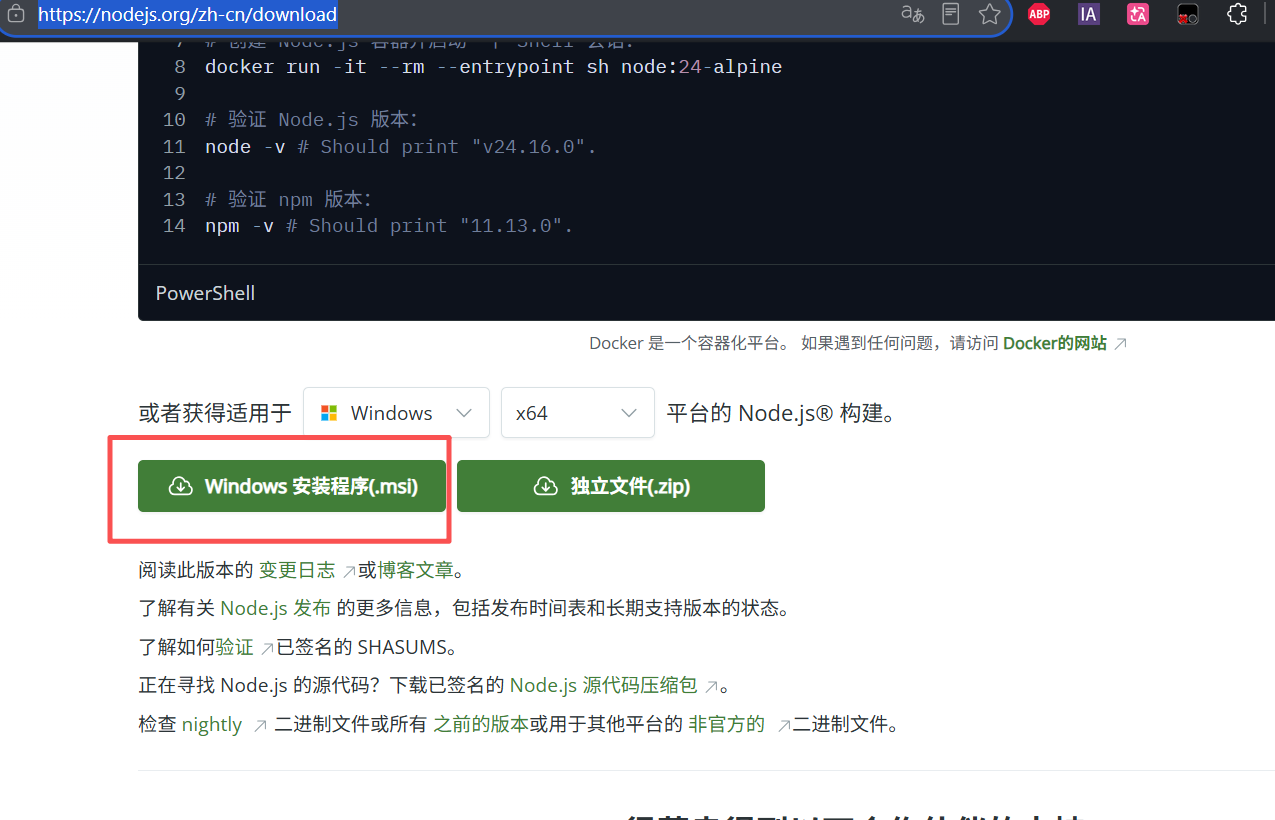Open the Docker website link

click(x=1055, y=343)
